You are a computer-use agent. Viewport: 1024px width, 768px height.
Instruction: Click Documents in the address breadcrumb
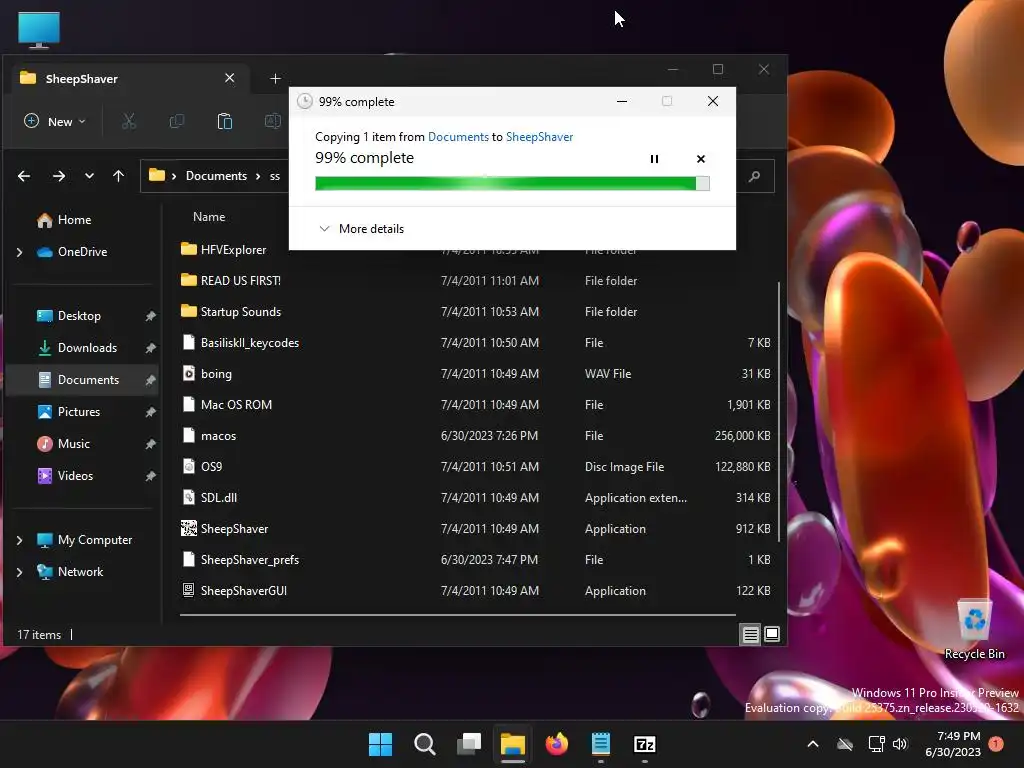click(216, 176)
